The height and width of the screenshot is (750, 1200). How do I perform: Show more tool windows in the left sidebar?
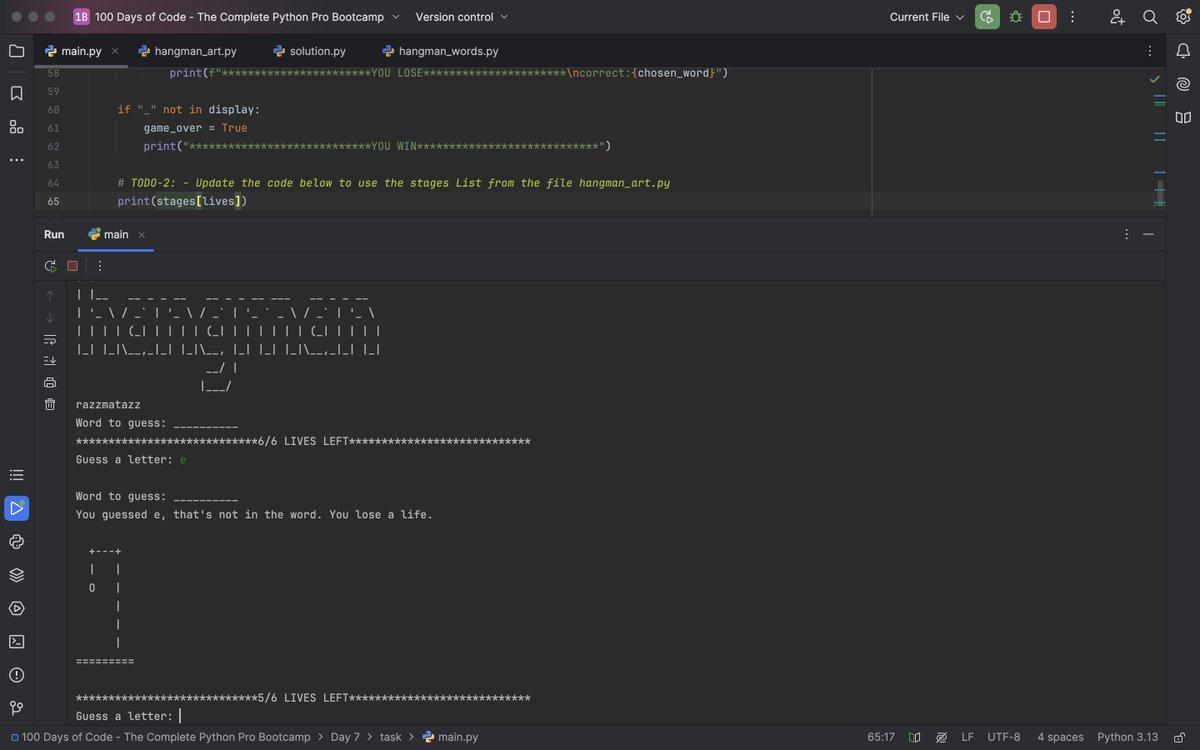click(16, 160)
